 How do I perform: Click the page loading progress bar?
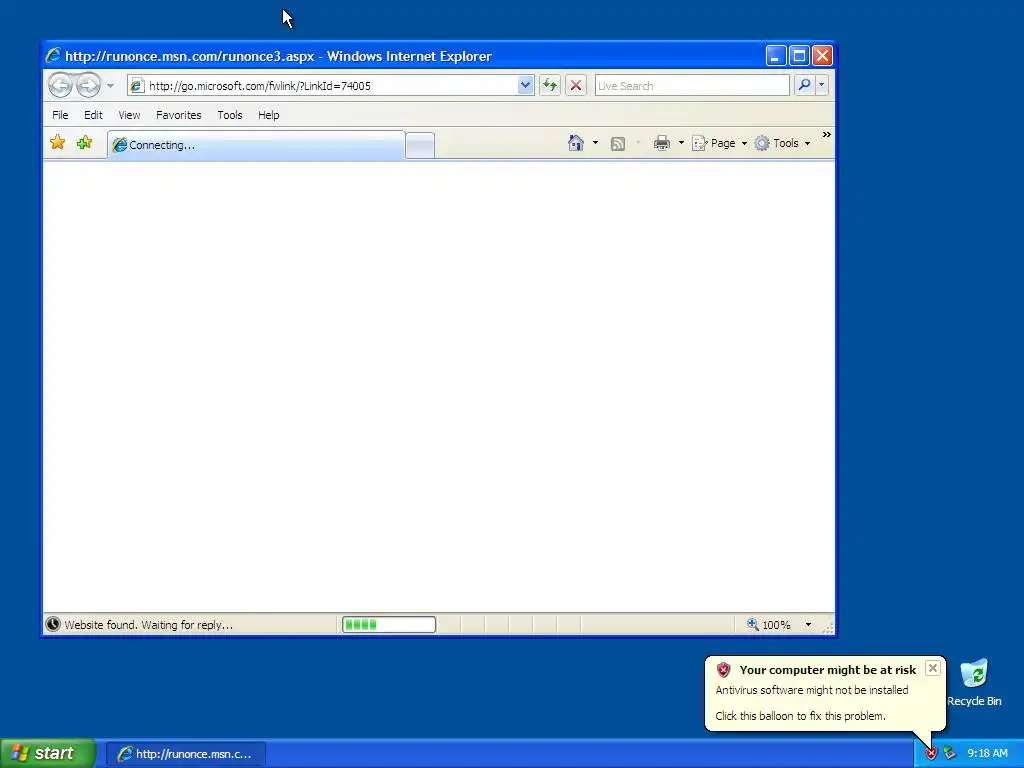[x=389, y=625]
